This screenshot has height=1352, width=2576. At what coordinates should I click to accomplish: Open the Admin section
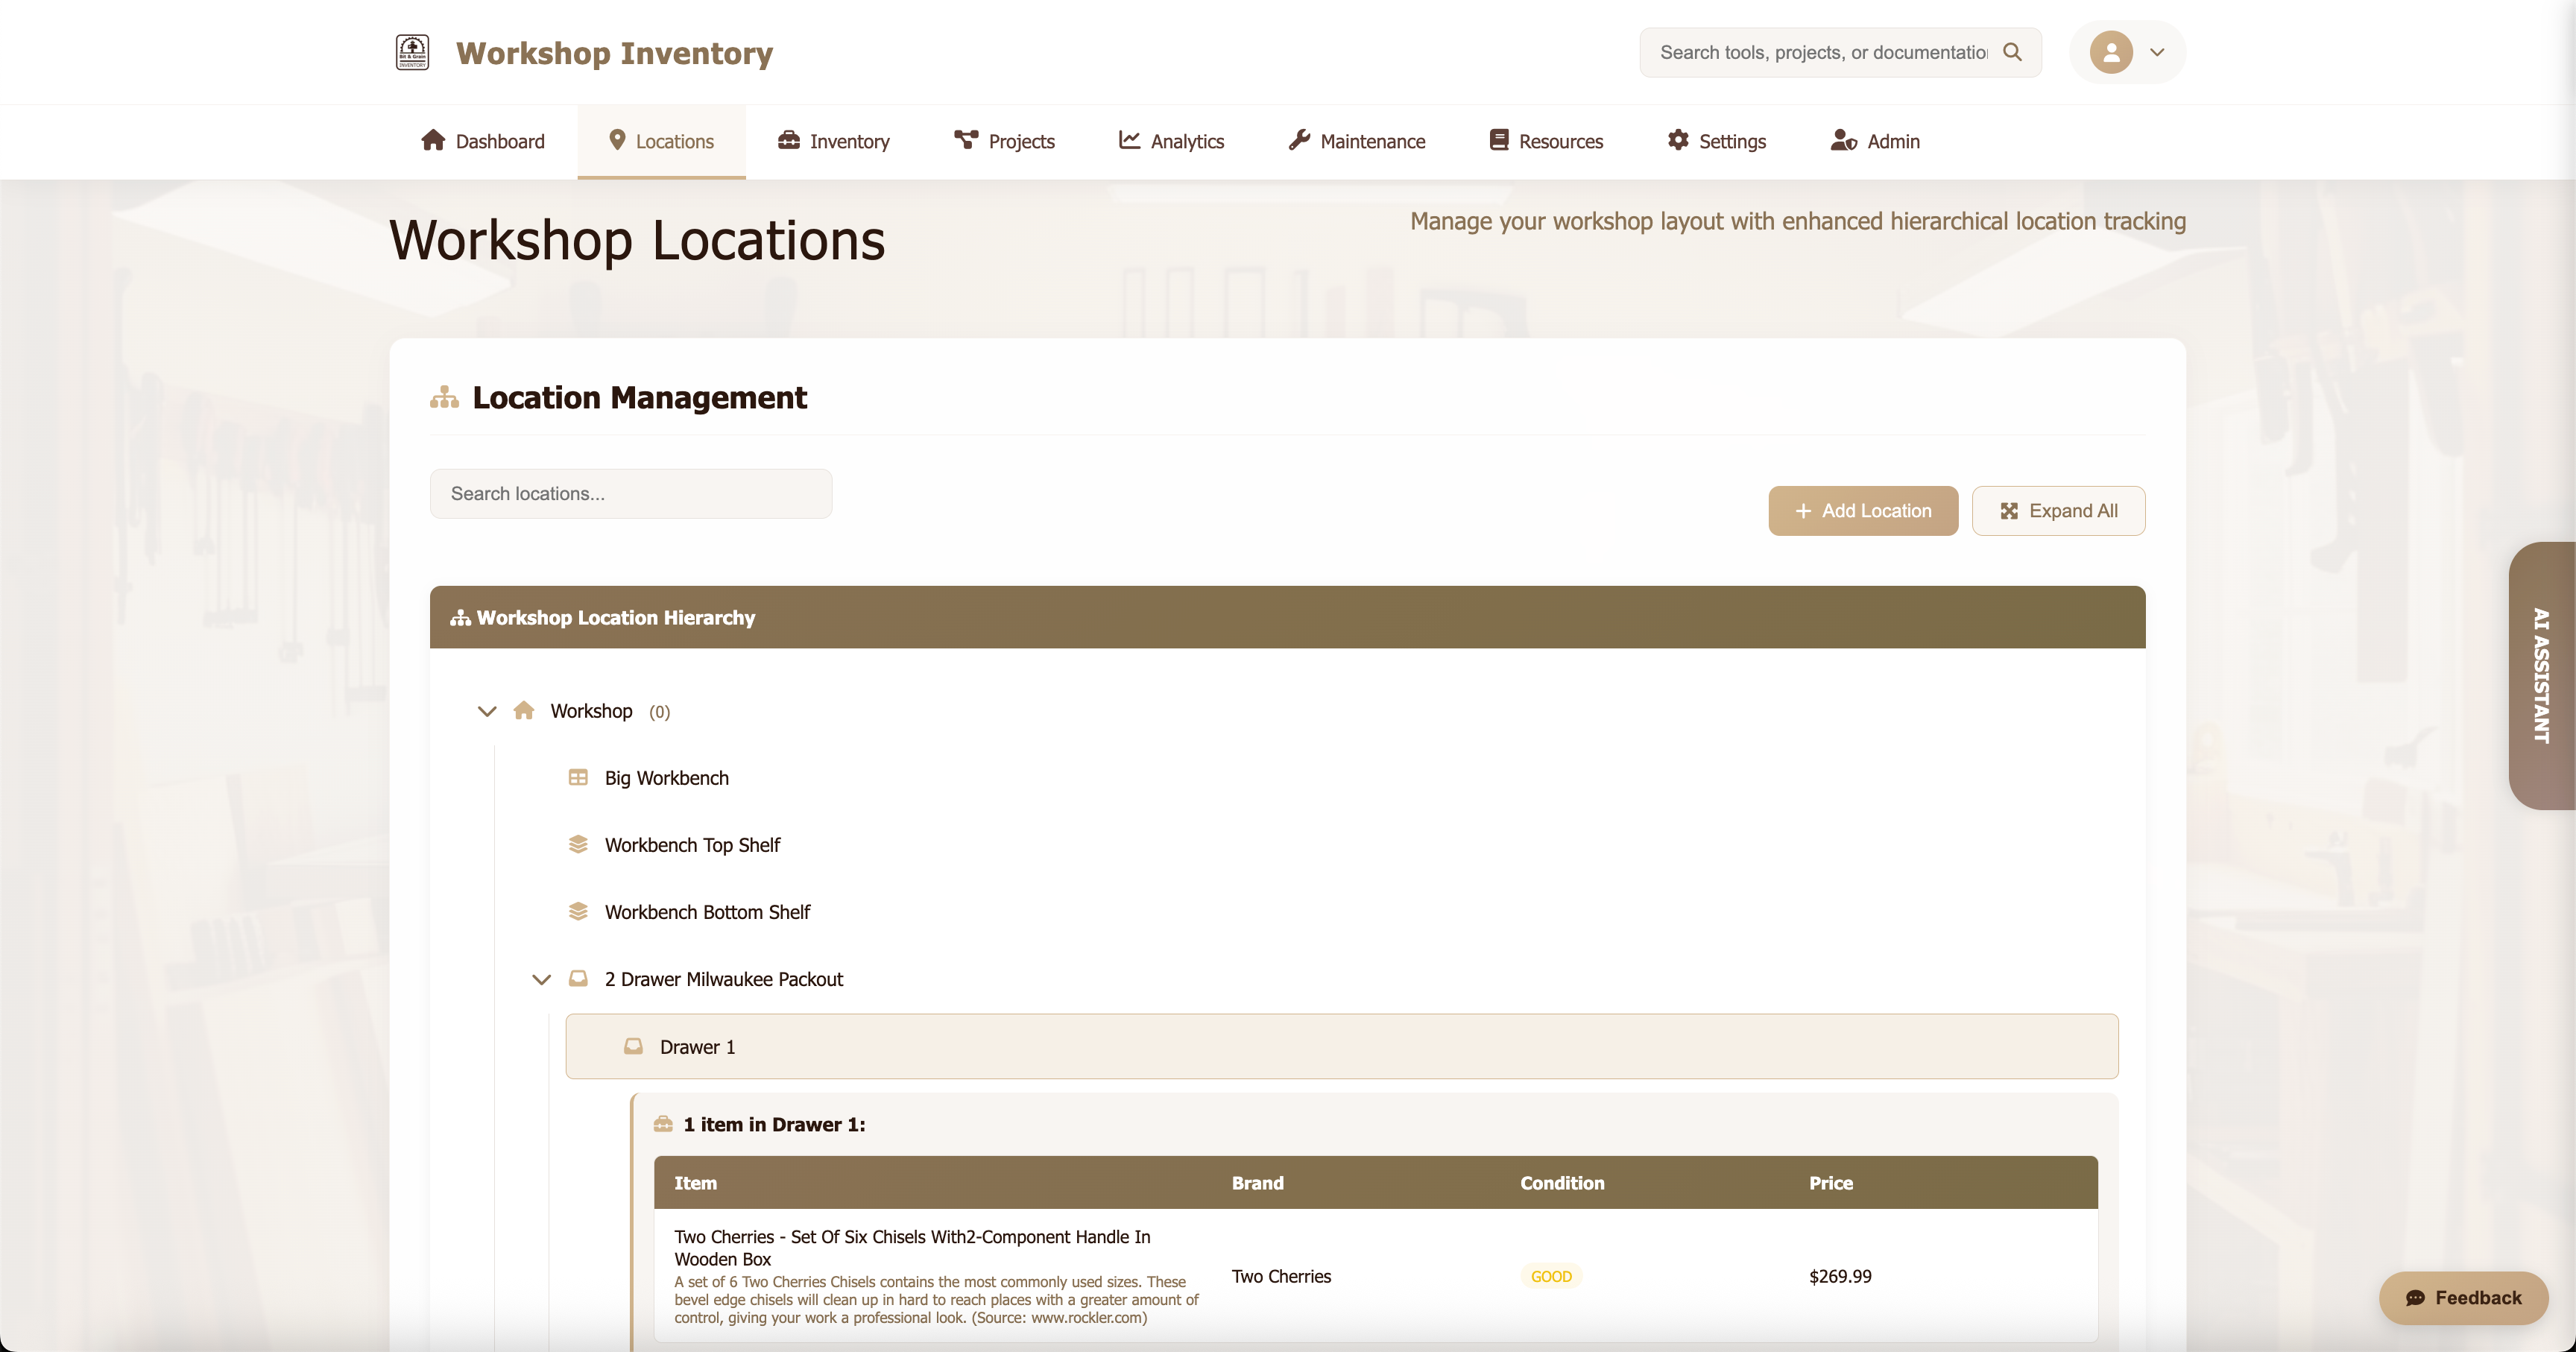click(x=1875, y=141)
